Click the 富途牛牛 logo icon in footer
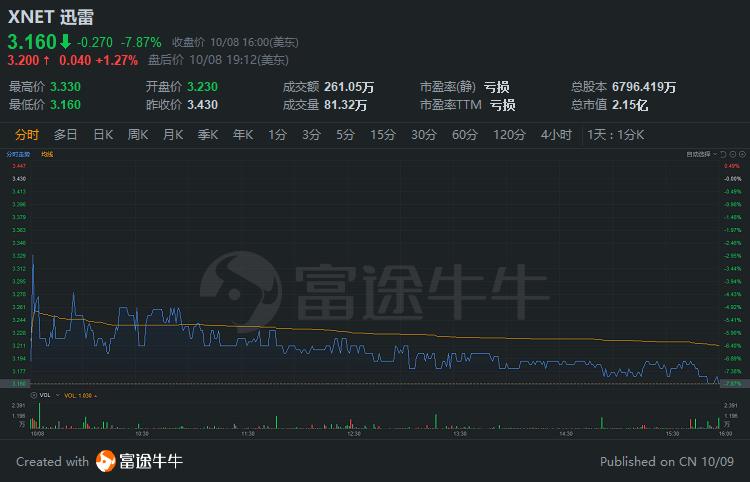The width and height of the screenshot is (750, 482). [106, 461]
